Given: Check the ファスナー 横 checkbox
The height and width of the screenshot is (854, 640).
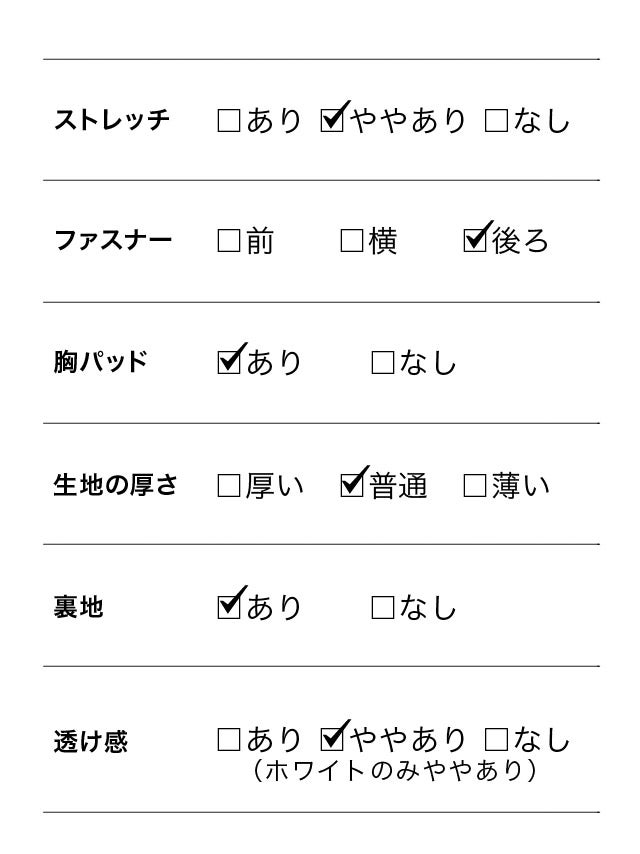Looking at the screenshot, I should coord(351,242).
